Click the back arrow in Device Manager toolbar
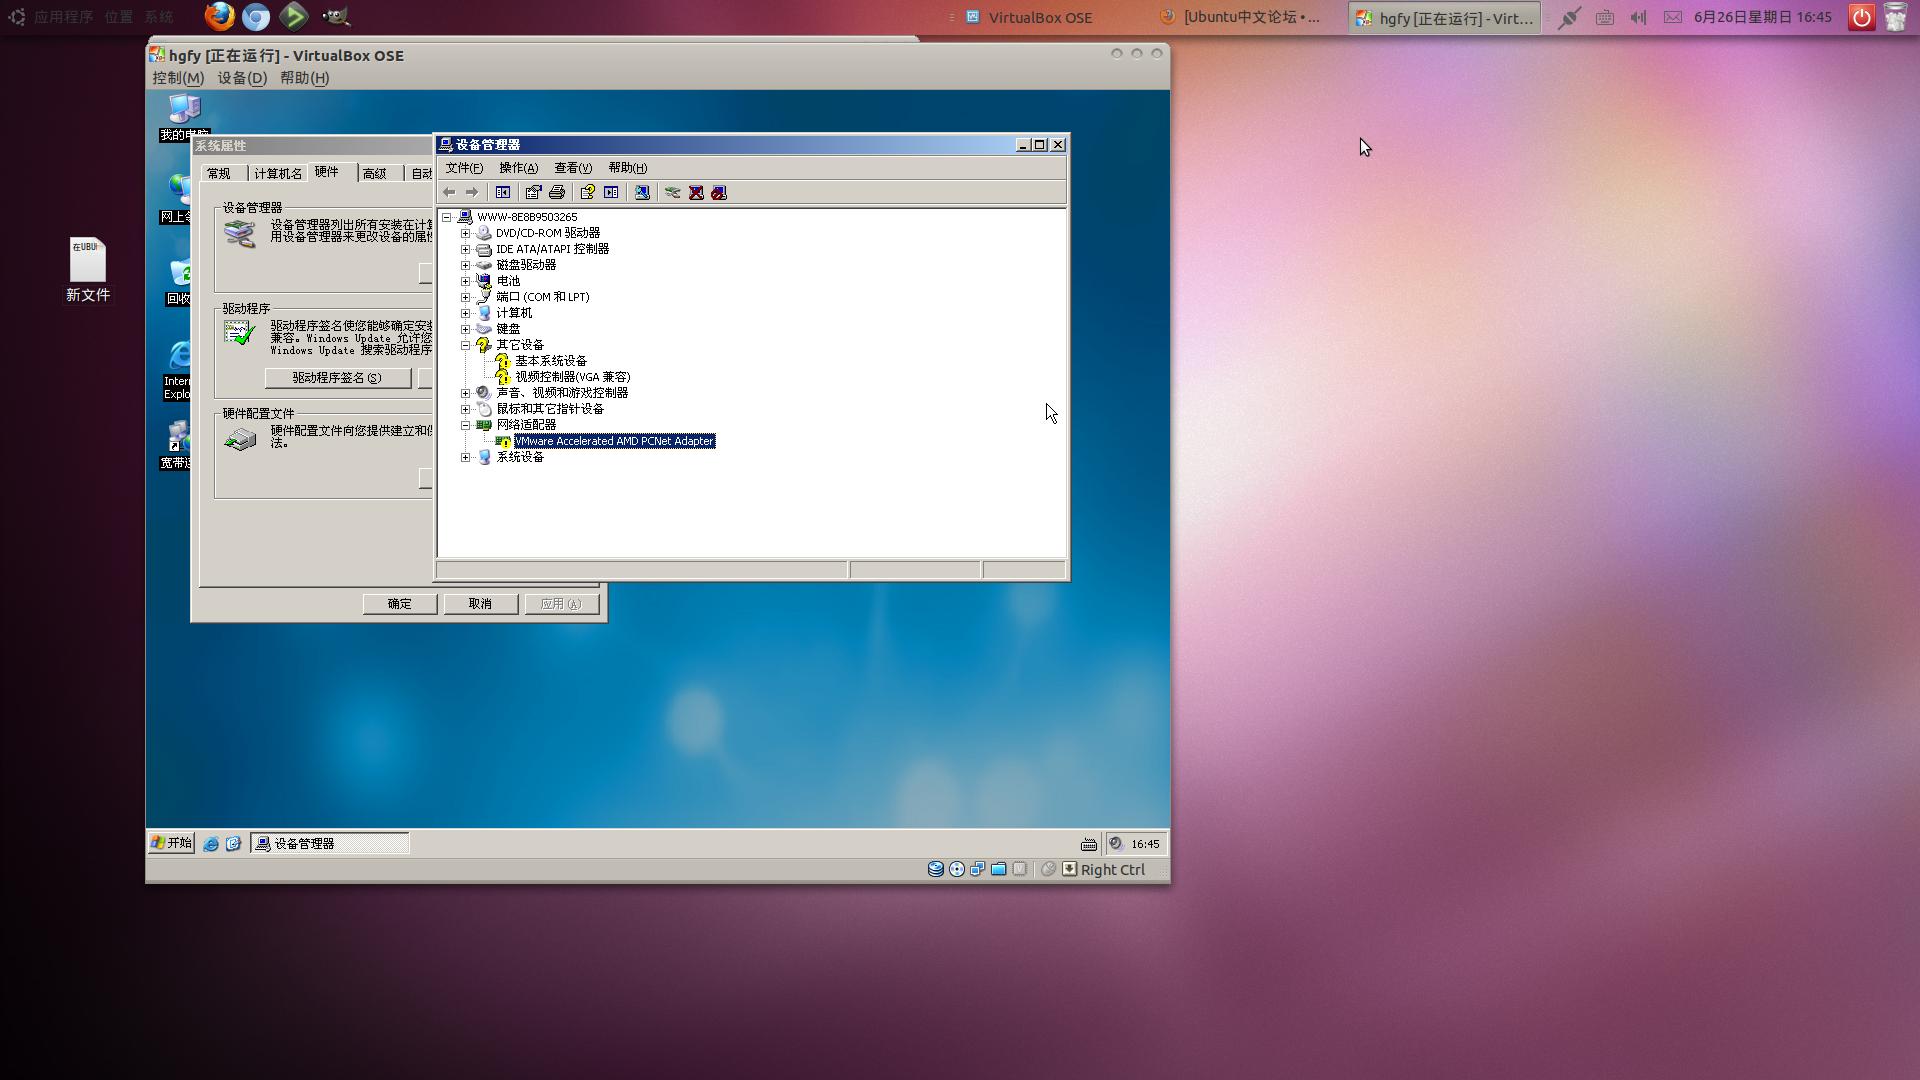Image resolution: width=1920 pixels, height=1080 pixels. pos(449,192)
